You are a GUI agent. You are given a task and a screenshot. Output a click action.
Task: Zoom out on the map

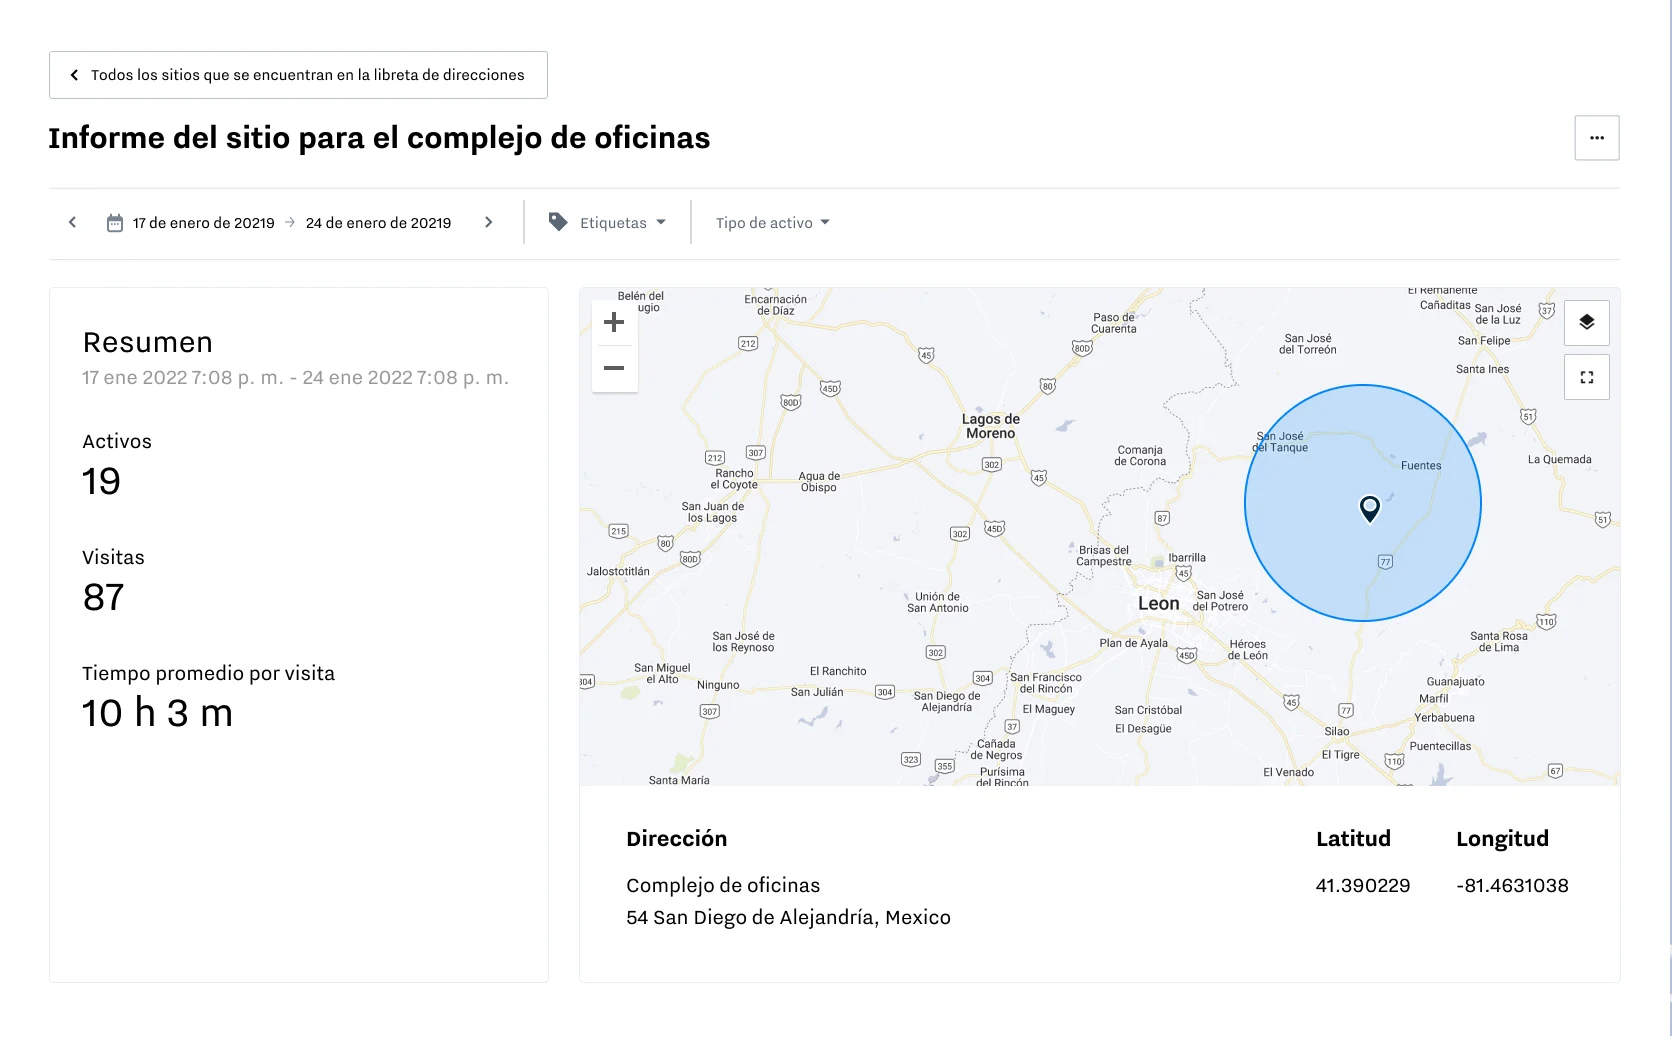coord(614,368)
